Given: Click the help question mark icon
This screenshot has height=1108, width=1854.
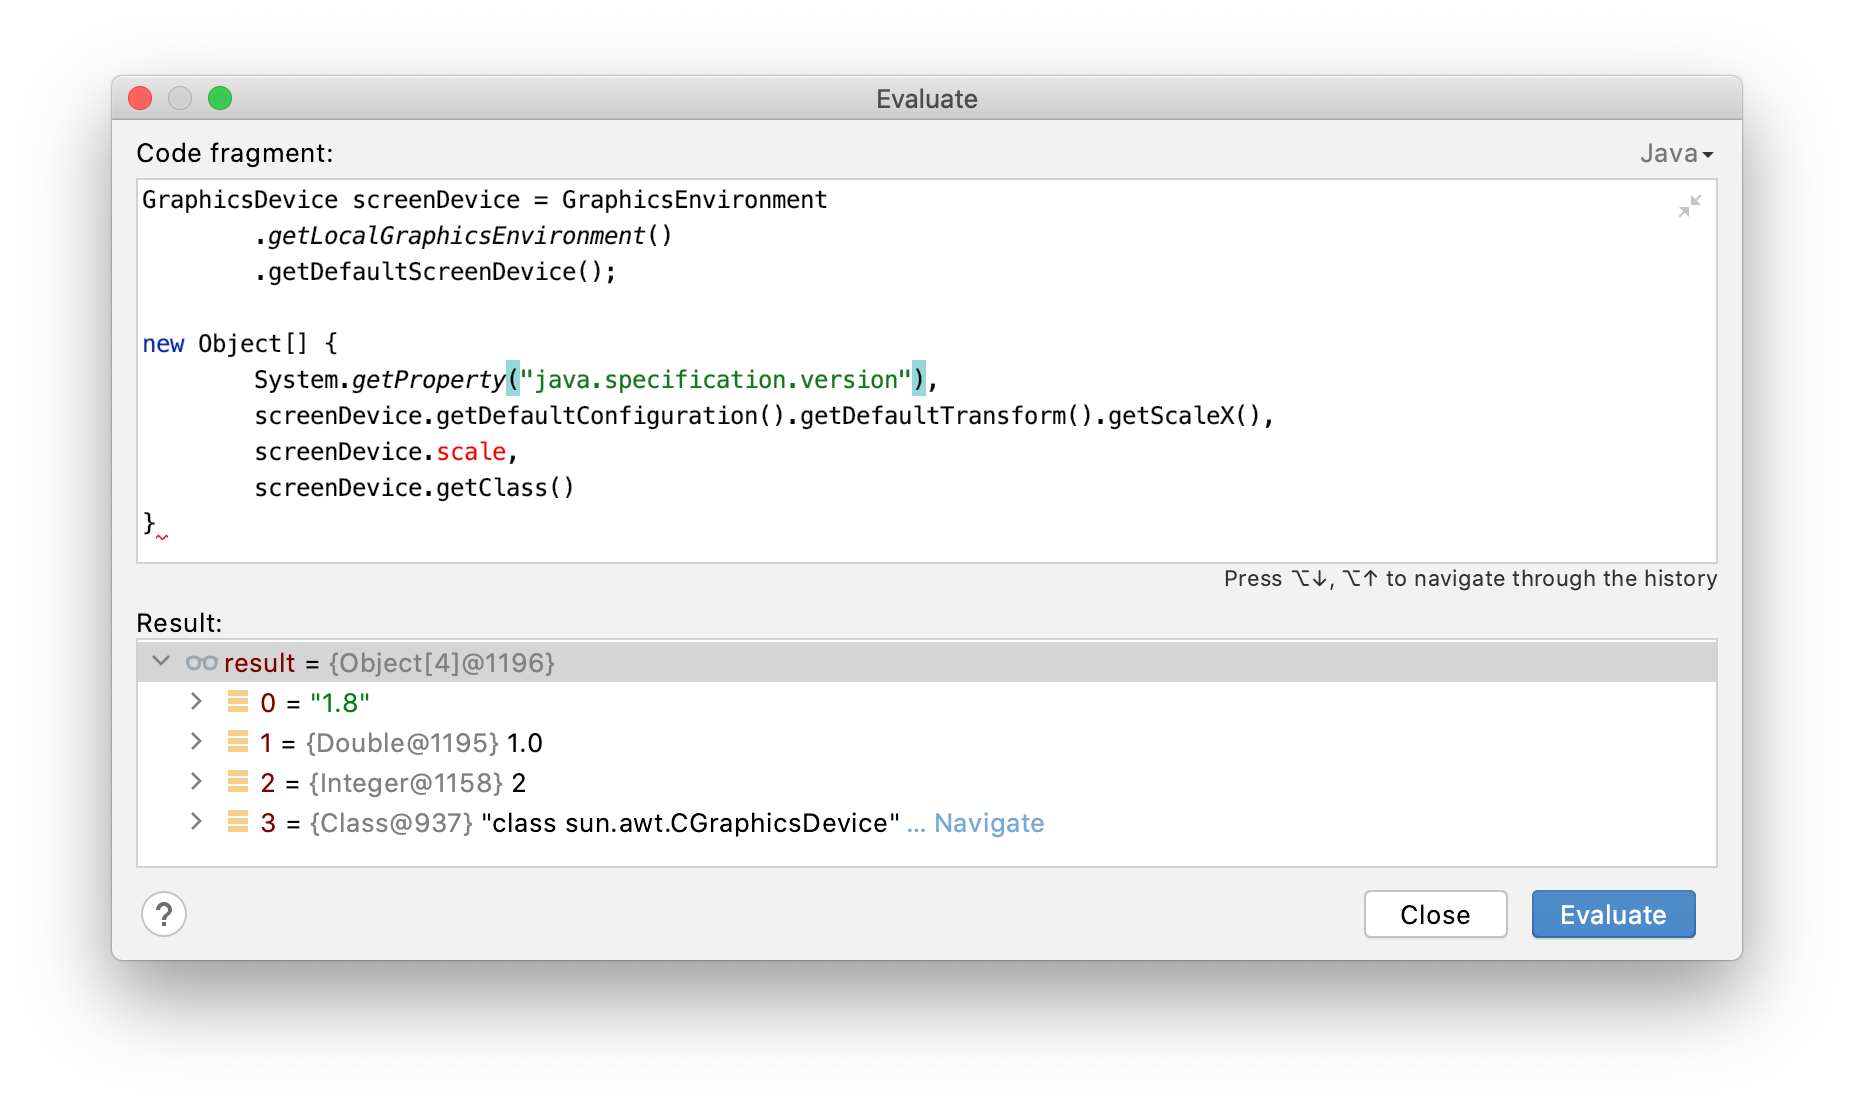Looking at the screenshot, I should tap(164, 913).
